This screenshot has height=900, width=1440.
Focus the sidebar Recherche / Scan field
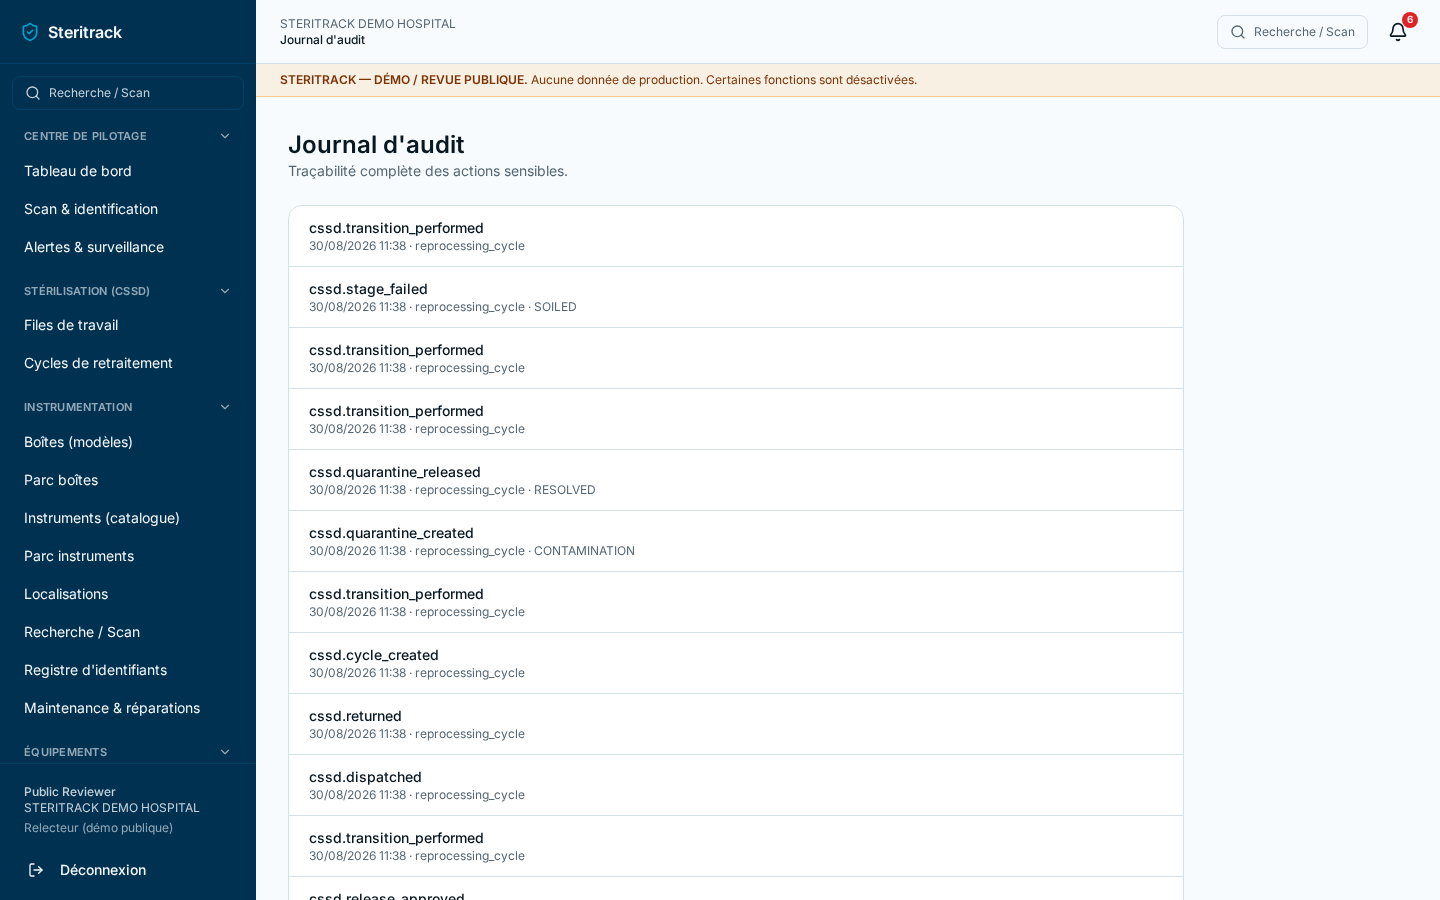tap(128, 93)
